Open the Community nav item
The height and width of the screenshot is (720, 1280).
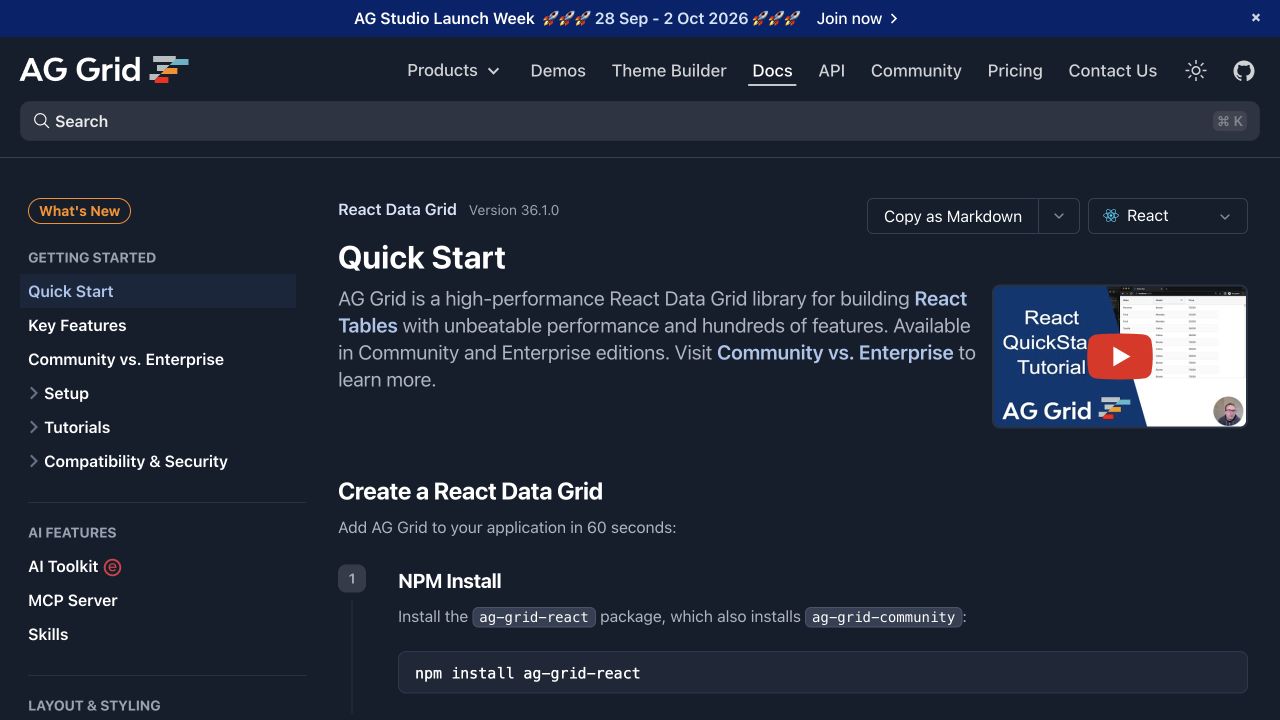click(x=916, y=70)
